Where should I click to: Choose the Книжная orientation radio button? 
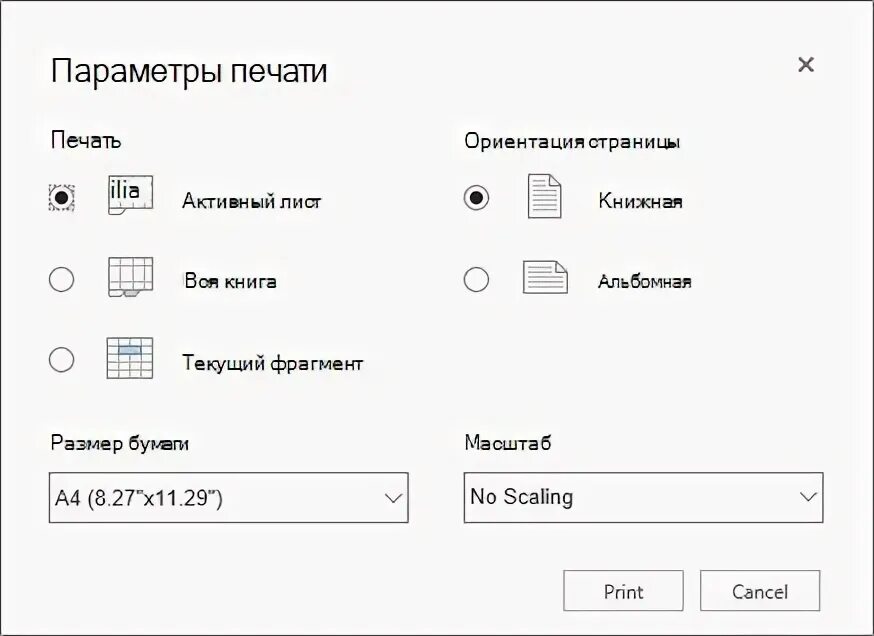pyautogui.click(x=476, y=197)
